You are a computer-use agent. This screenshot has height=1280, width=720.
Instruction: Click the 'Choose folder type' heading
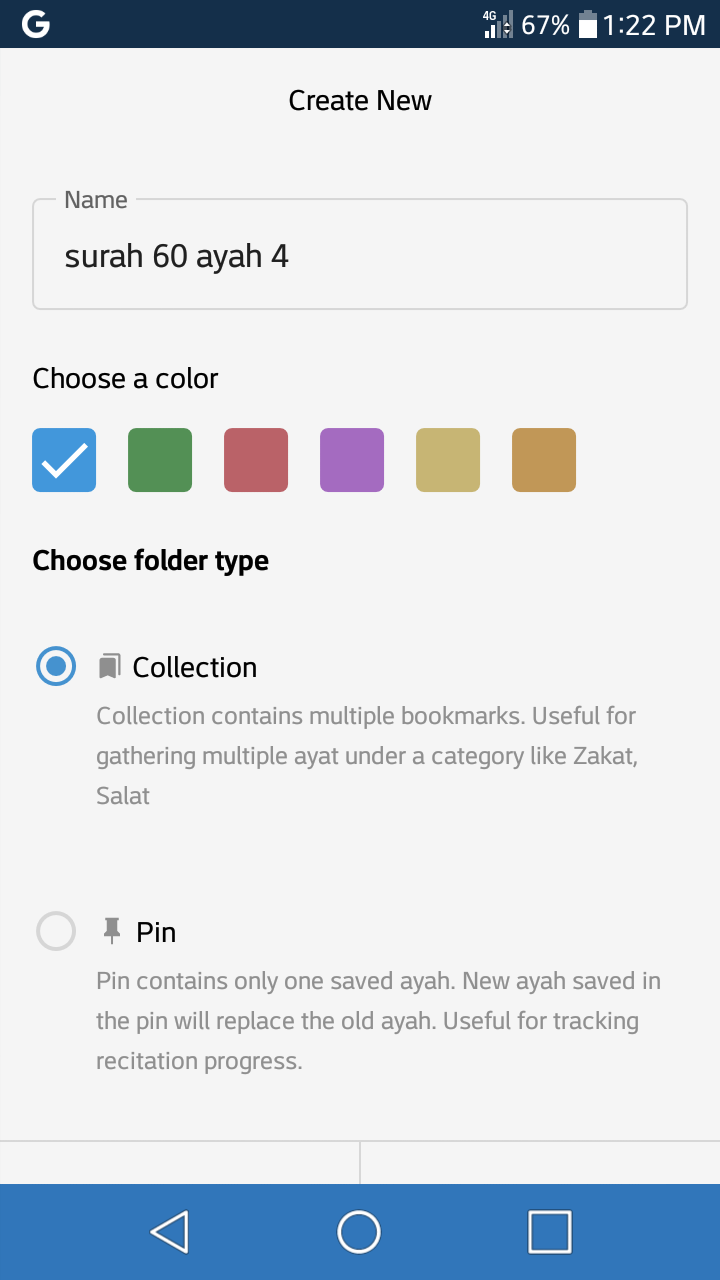(150, 560)
